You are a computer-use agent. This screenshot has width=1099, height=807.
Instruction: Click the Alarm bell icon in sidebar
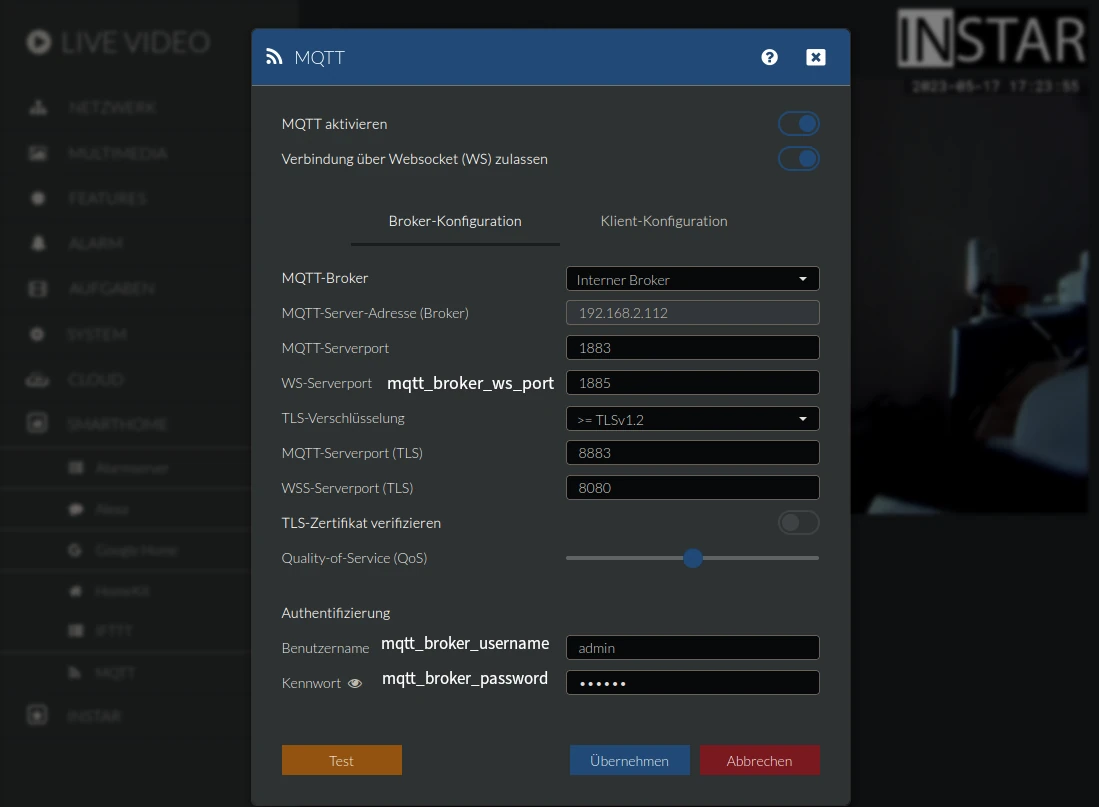click(x=38, y=244)
